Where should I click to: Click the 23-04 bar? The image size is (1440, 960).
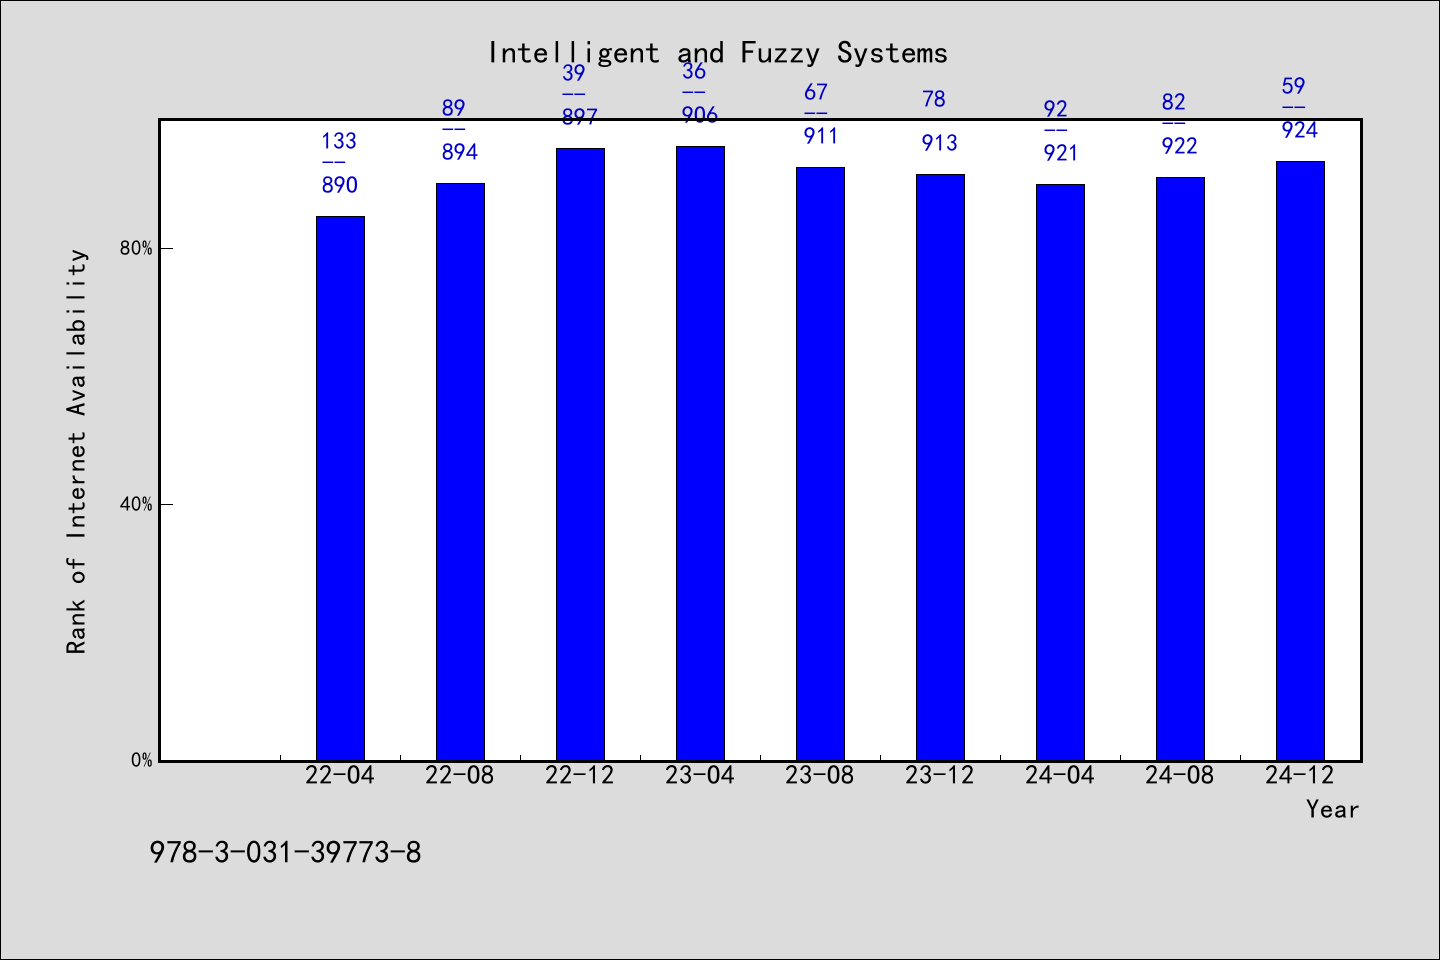coord(700,453)
